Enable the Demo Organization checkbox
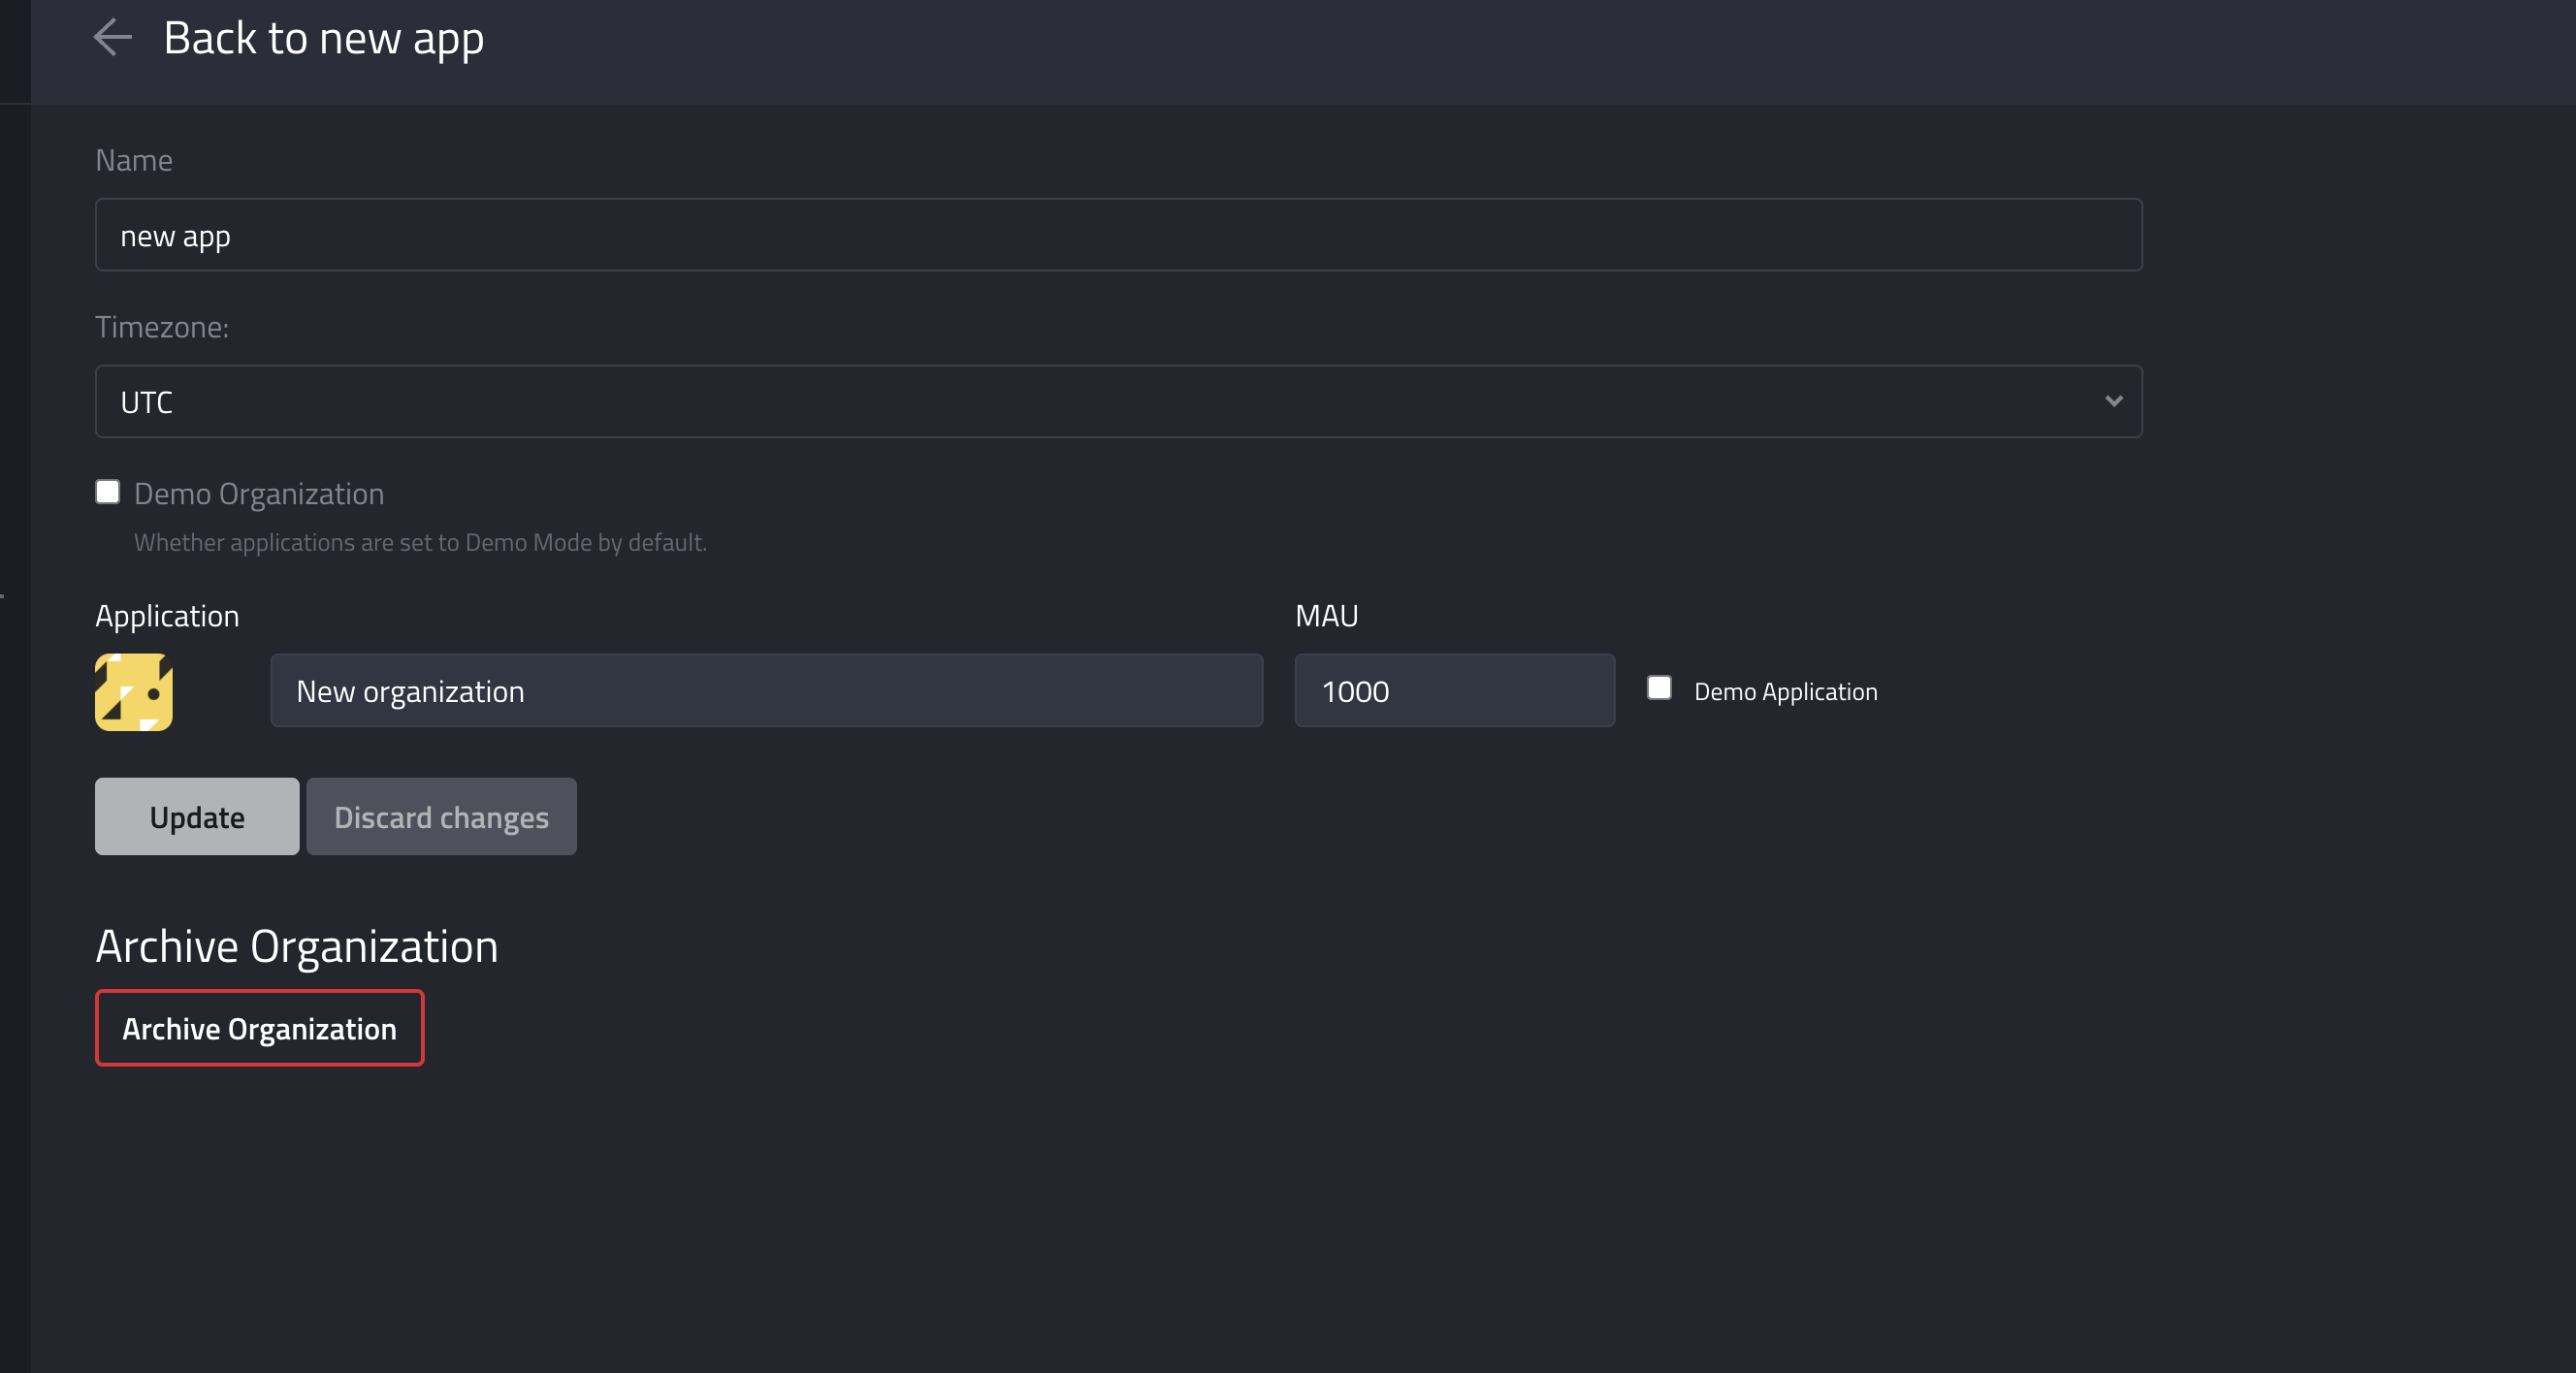The width and height of the screenshot is (2576, 1373). [108, 492]
